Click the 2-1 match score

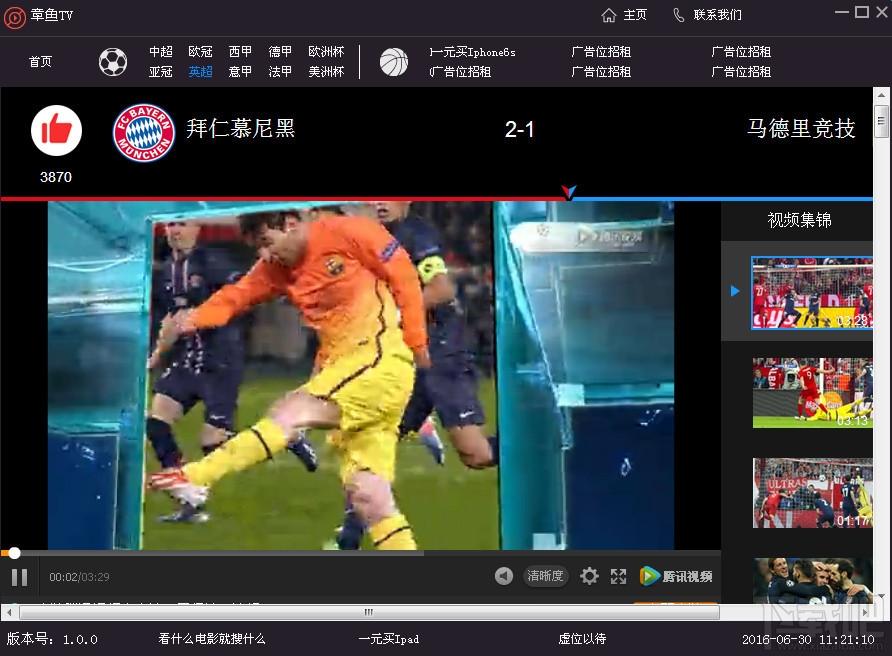tap(519, 130)
